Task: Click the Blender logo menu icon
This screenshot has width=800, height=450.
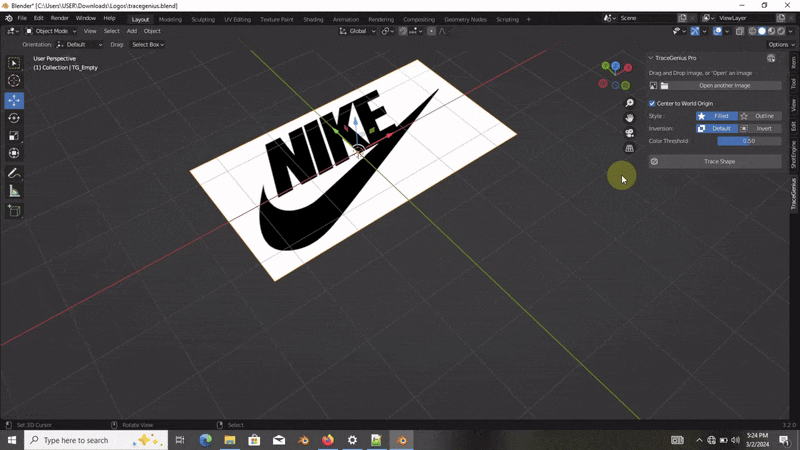Action: coord(9,18)
